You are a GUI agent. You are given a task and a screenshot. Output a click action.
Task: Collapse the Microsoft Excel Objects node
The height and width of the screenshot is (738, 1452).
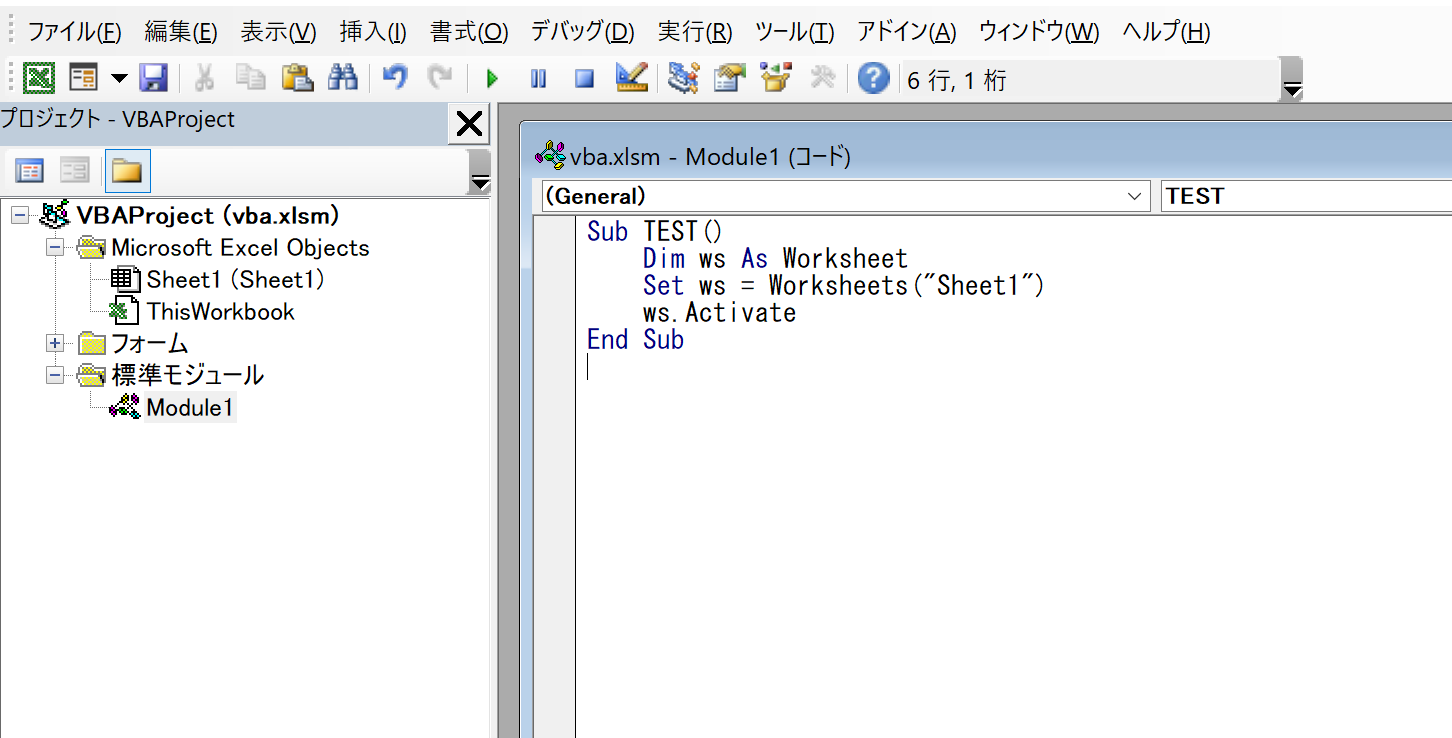coord(55,247)
